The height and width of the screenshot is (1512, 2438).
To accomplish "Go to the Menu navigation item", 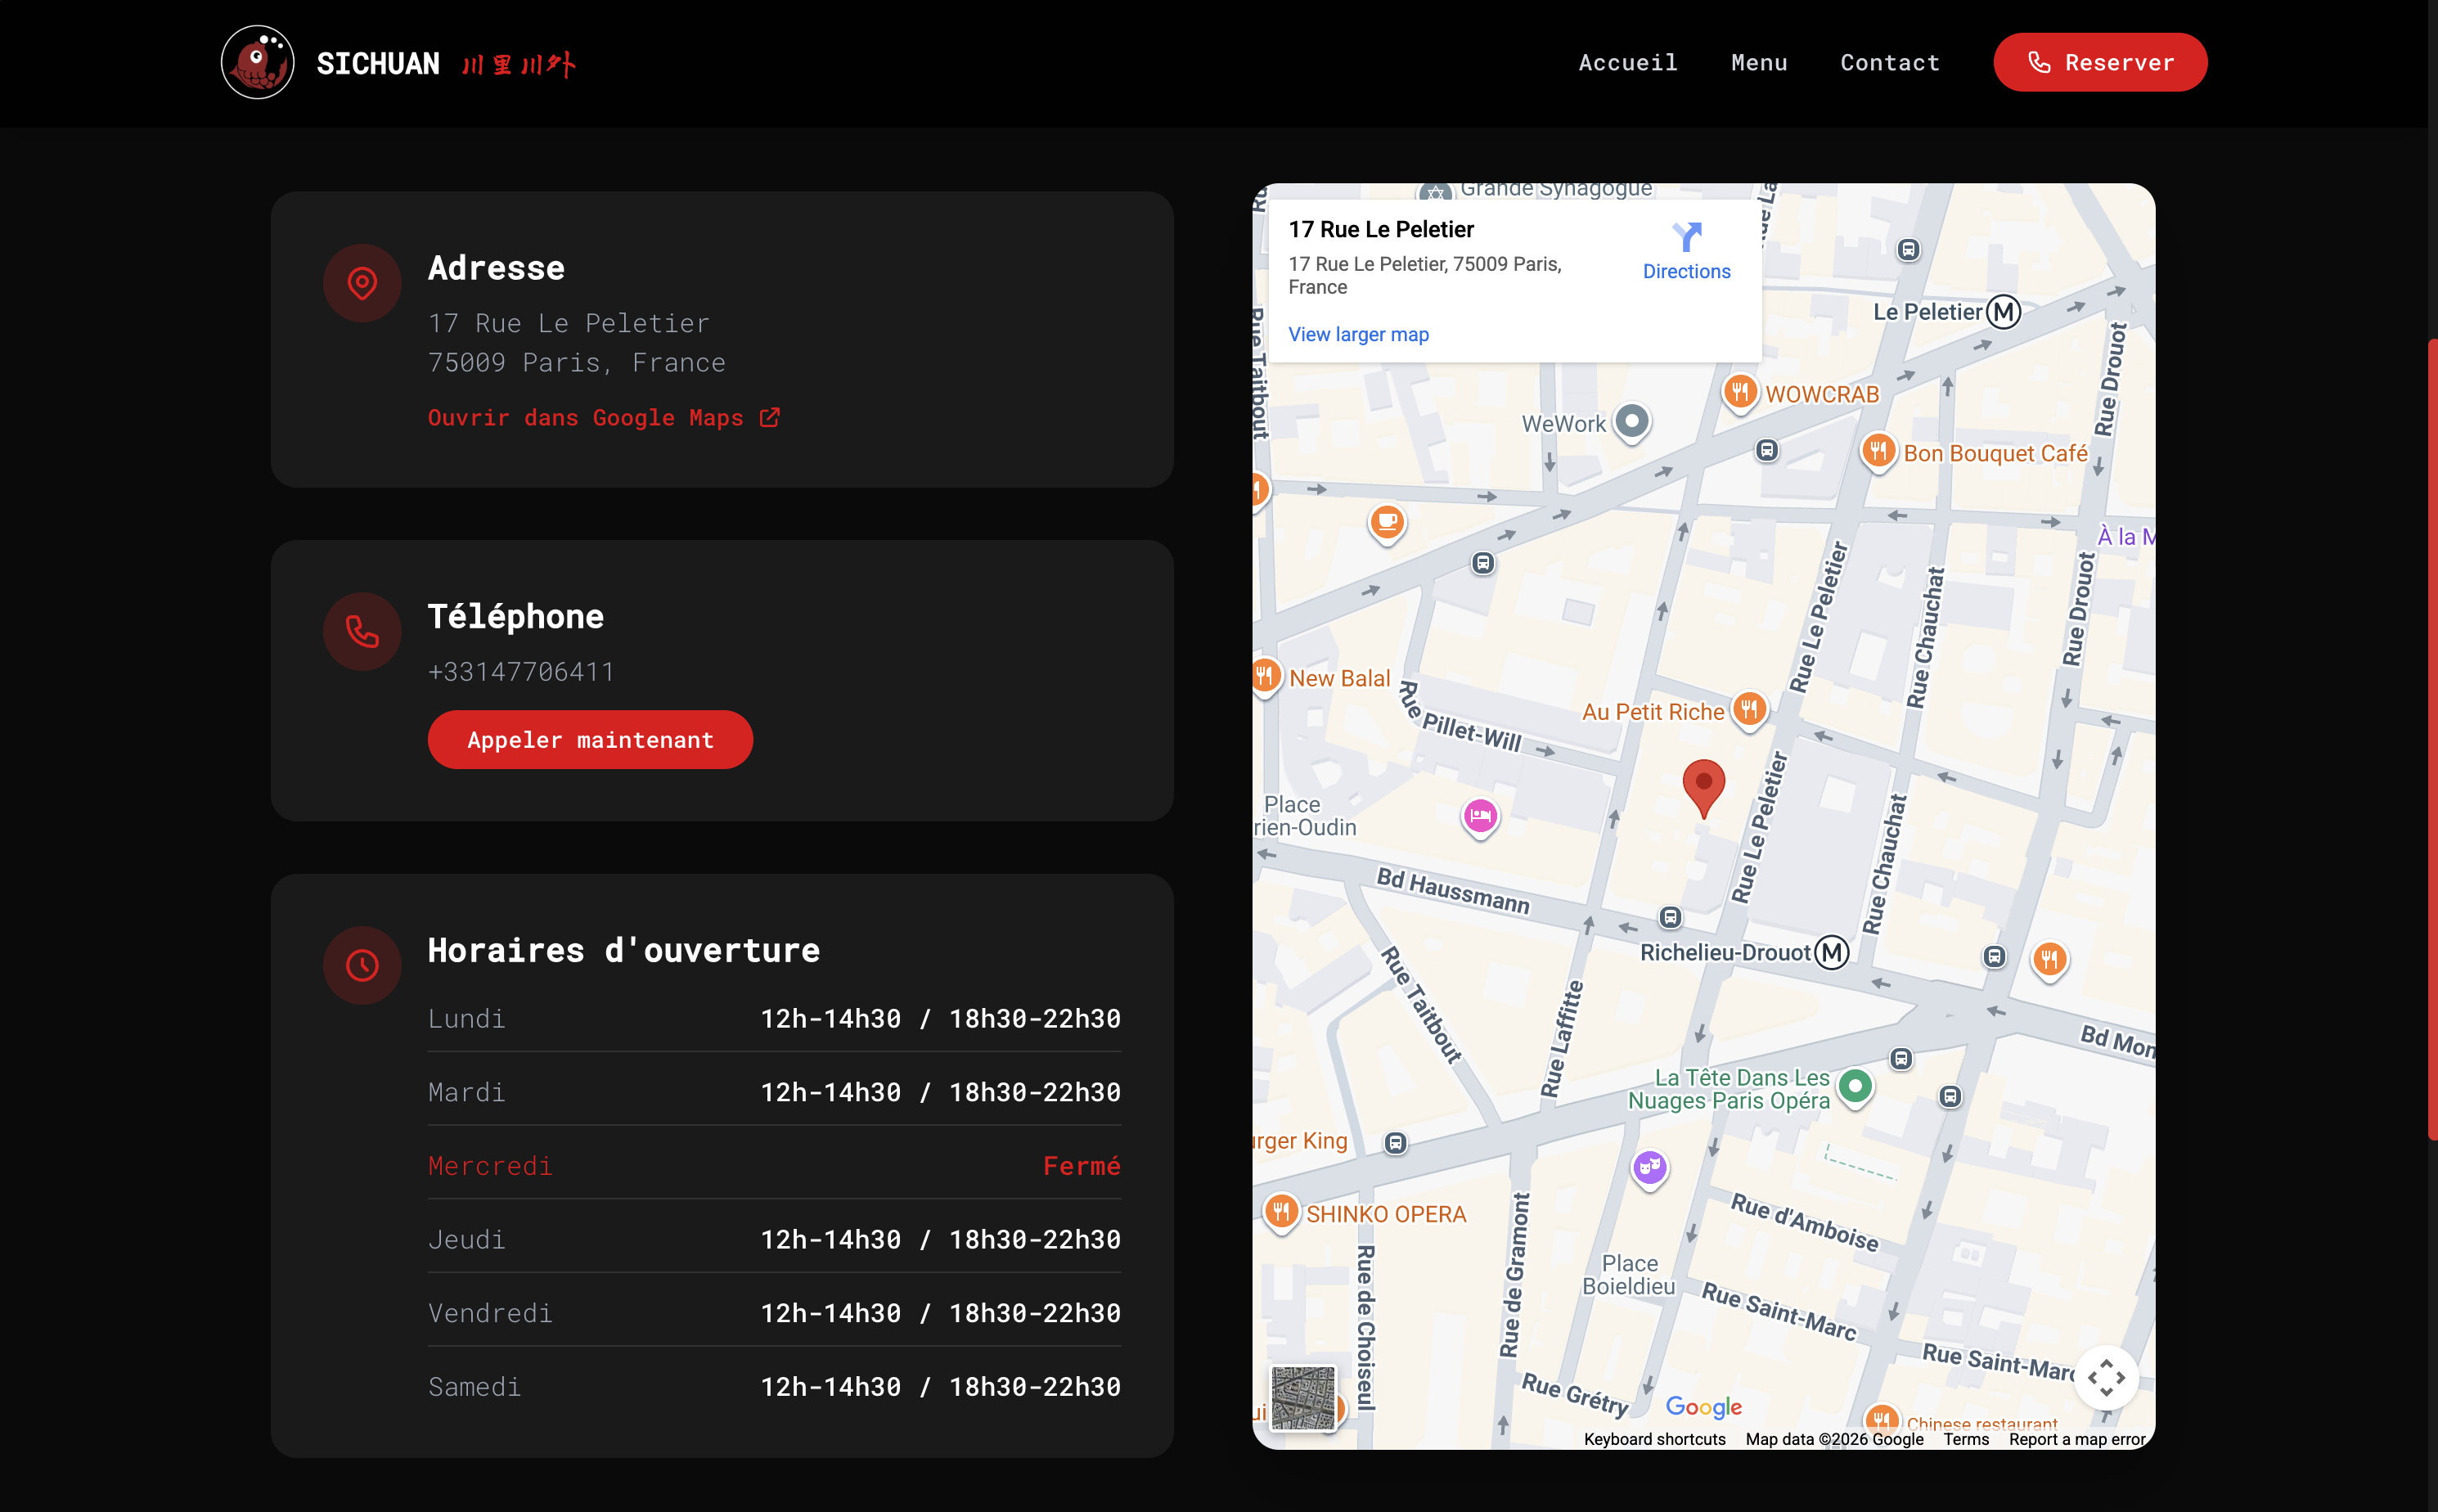I will 1759,62.
